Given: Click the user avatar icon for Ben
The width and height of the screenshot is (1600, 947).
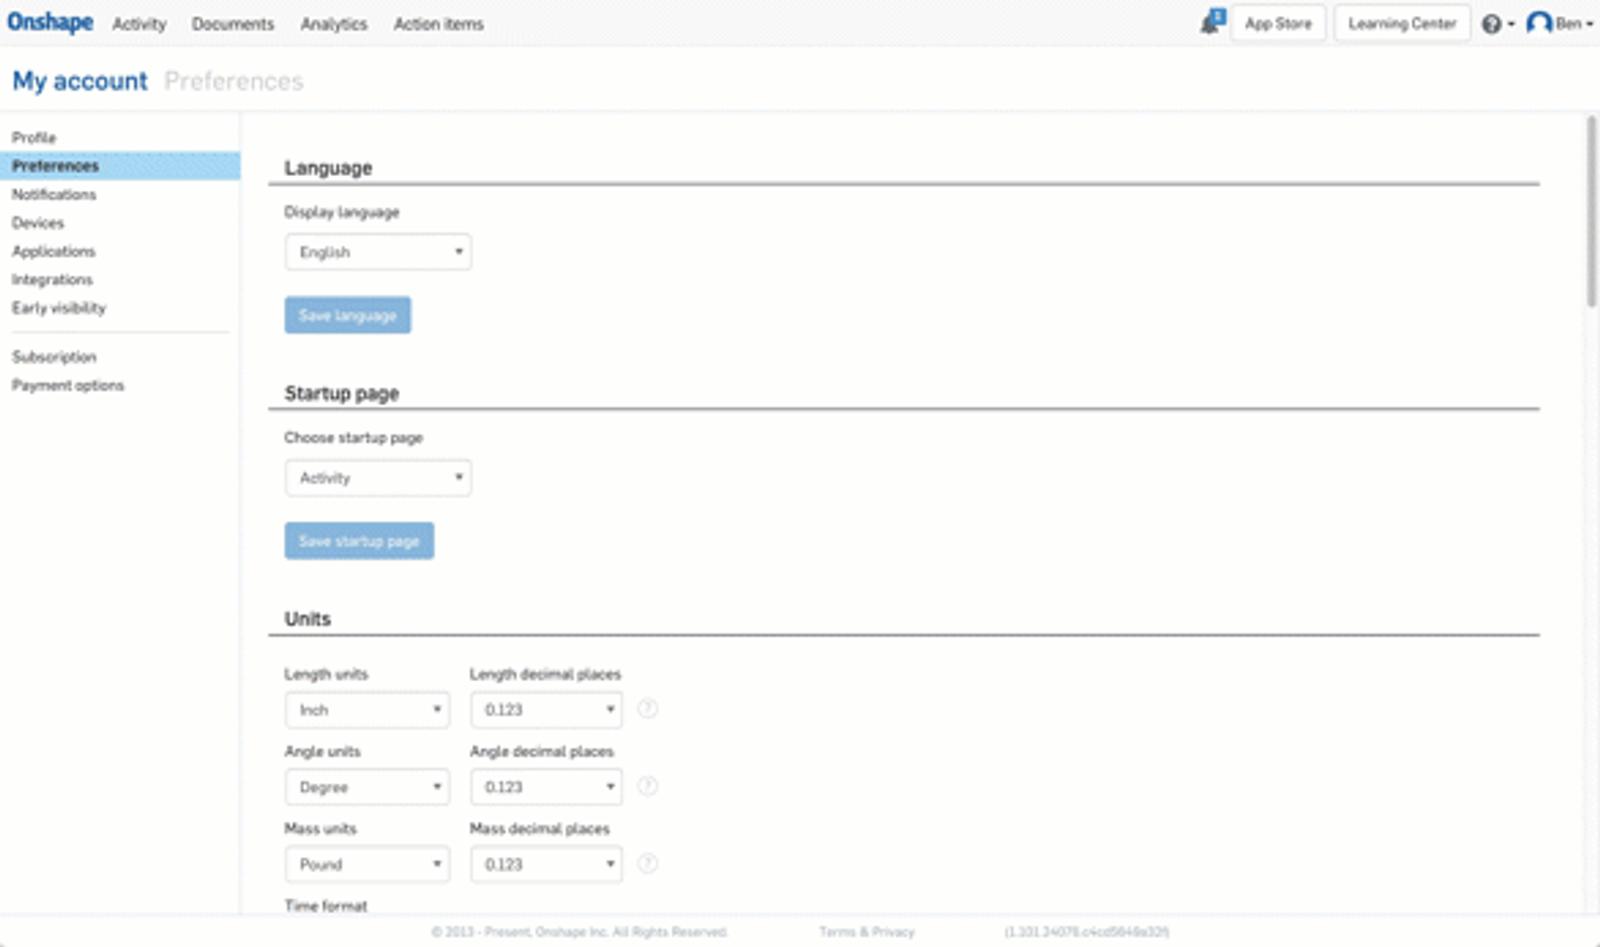Looking at the screenshot, I should pyautogui.click(x=1539, y=23).
